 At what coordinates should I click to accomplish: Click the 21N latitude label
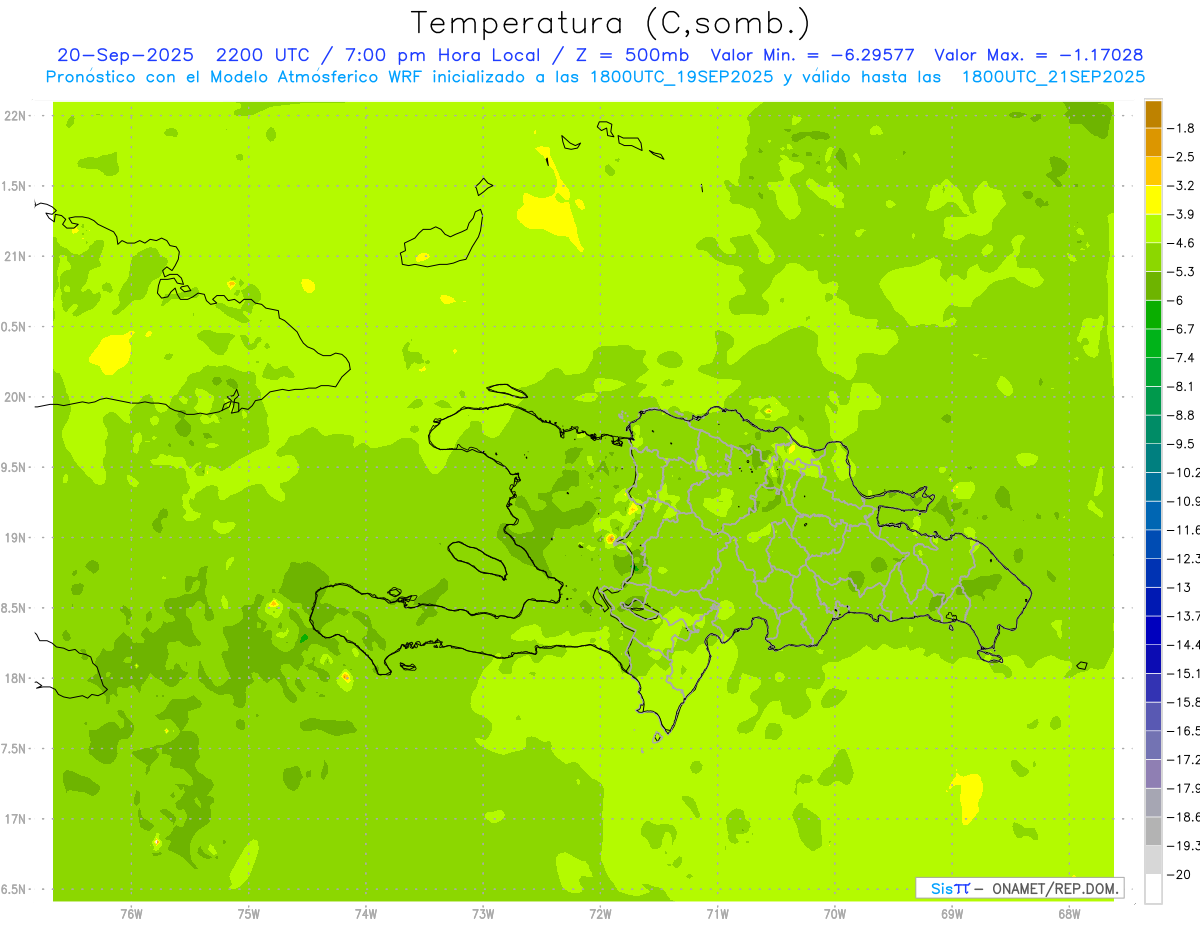[x=14, y=256]
